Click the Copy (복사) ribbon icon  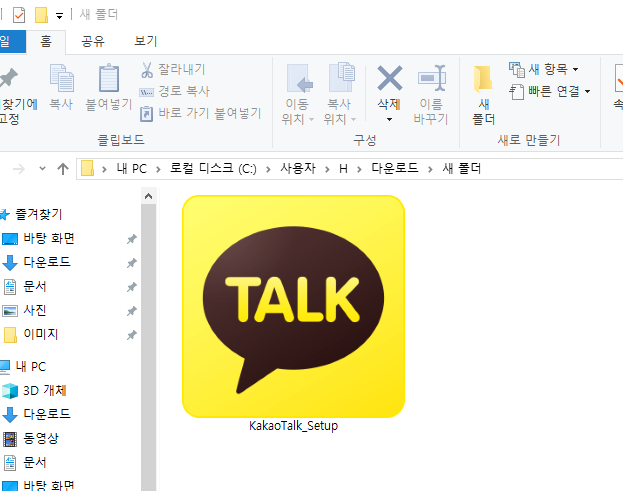pyautogui.click(x=62, y=78)
